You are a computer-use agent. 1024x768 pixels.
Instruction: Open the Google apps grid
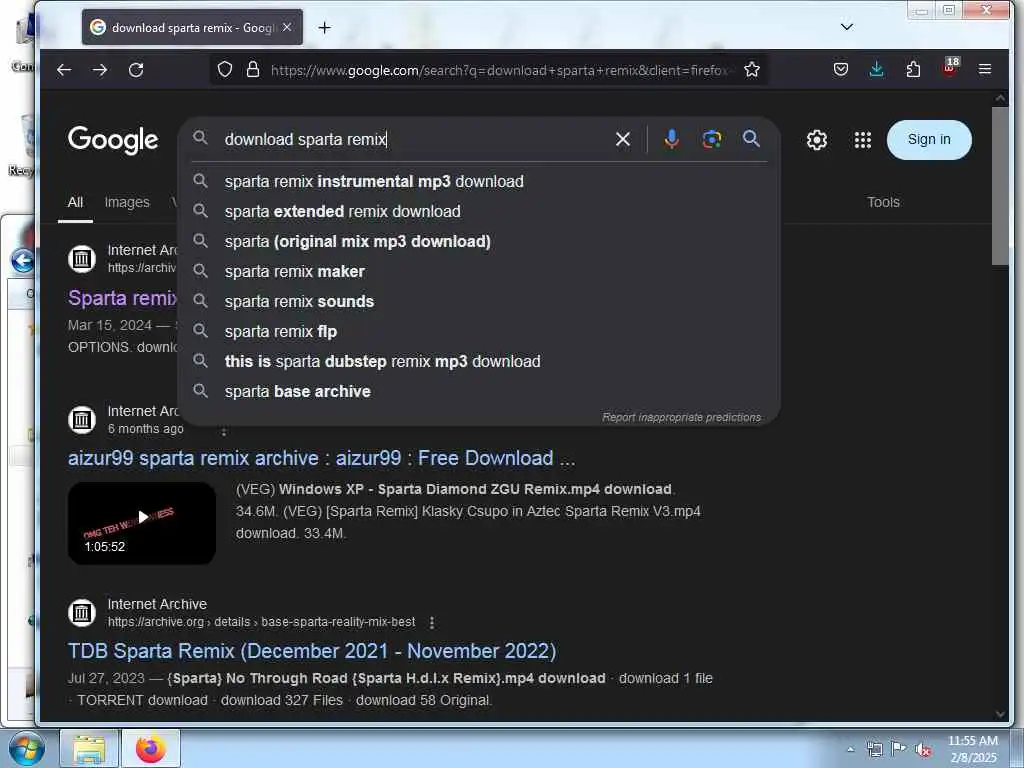coord(863,140)
